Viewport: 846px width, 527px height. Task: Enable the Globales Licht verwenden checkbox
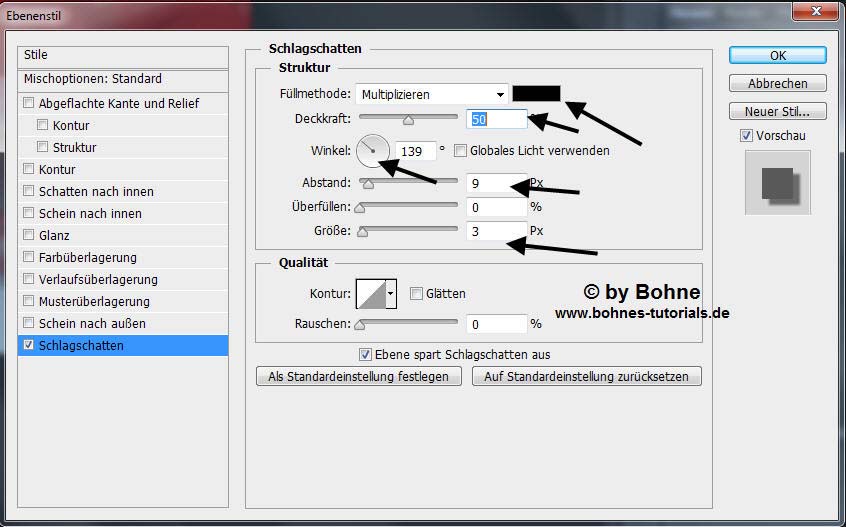click(x=461, y=151)
